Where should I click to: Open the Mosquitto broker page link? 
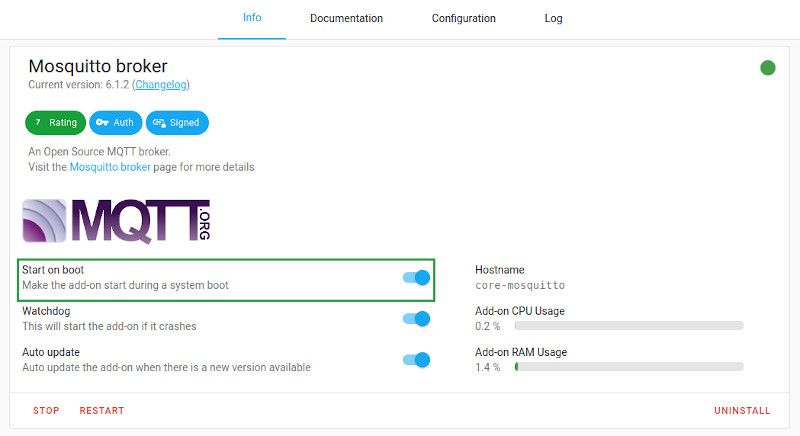(110, 167)
